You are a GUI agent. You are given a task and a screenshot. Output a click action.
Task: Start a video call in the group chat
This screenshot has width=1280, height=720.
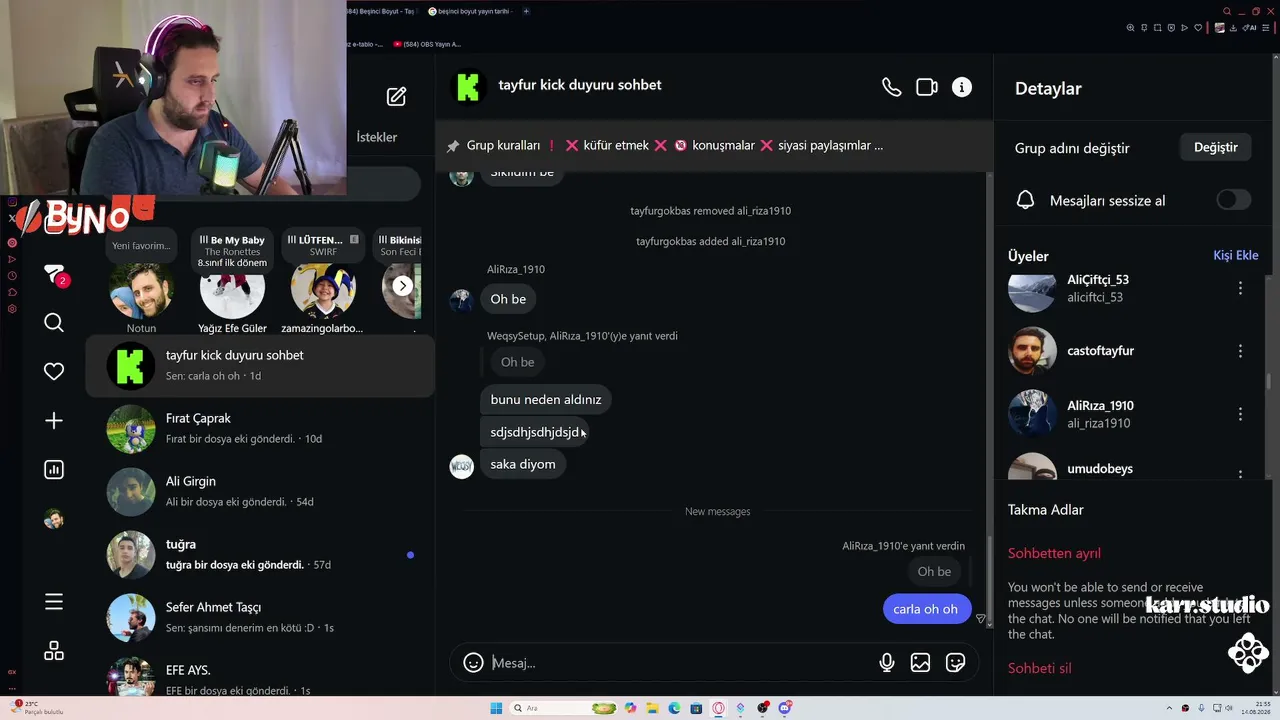pyautogui.click(x=927, y=87)
